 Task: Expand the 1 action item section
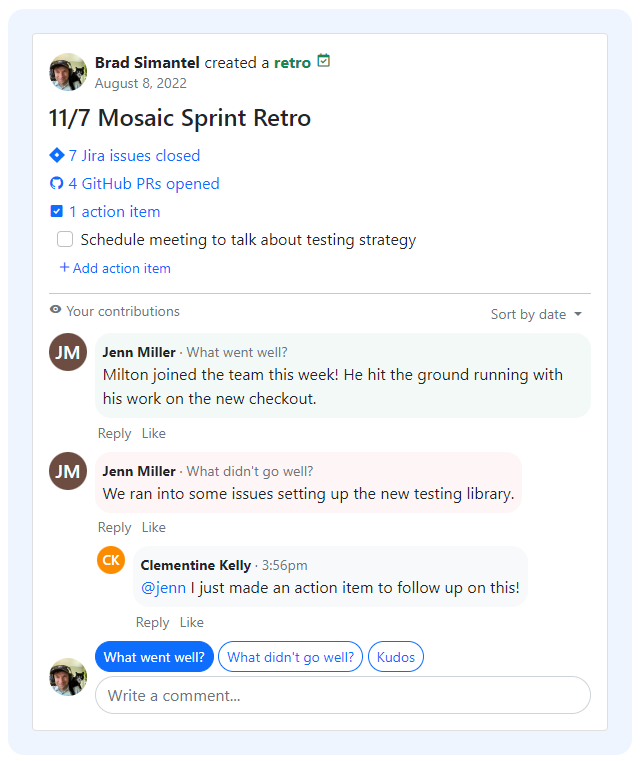tap(114, 212)
